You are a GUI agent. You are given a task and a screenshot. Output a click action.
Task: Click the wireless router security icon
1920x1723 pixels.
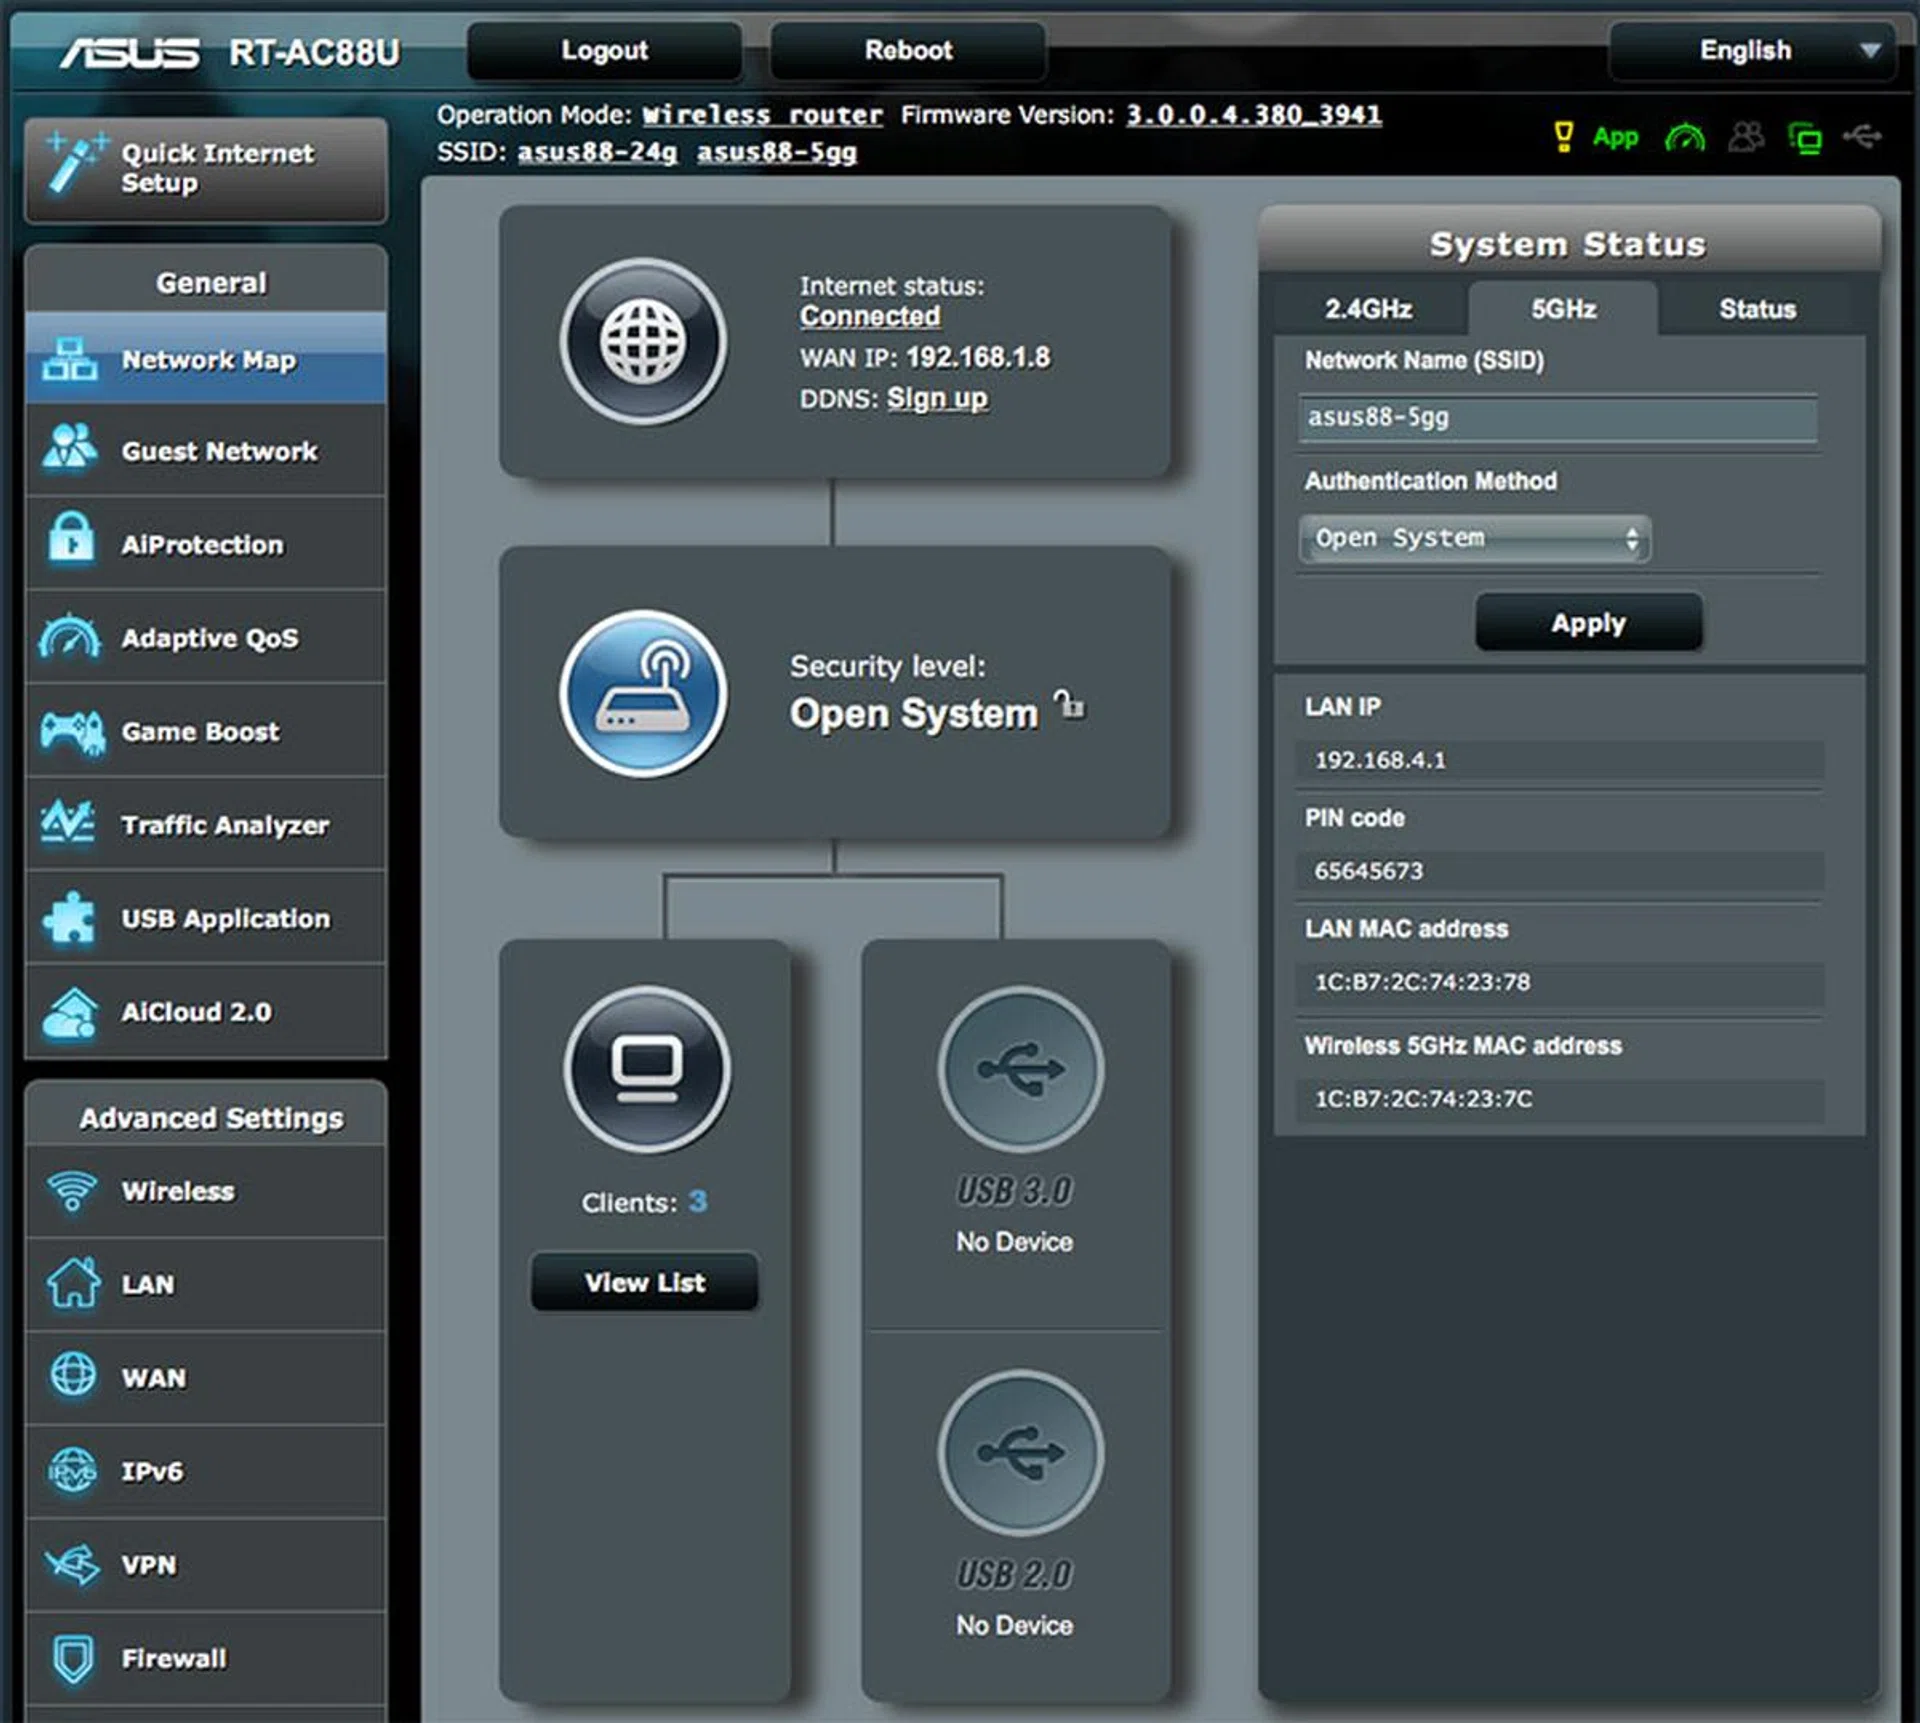643,693
